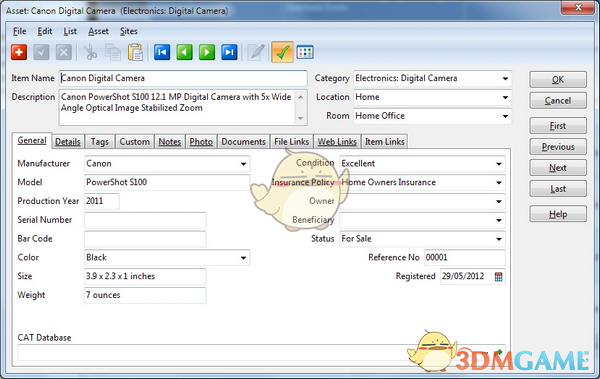This screenshot has width=600, height=379.
Task: Switch to the Custom tab
Action: [135, 142]
